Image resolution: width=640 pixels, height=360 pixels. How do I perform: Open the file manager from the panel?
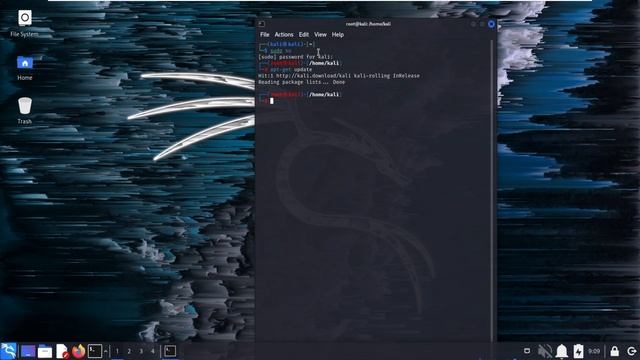click(45, 351)
